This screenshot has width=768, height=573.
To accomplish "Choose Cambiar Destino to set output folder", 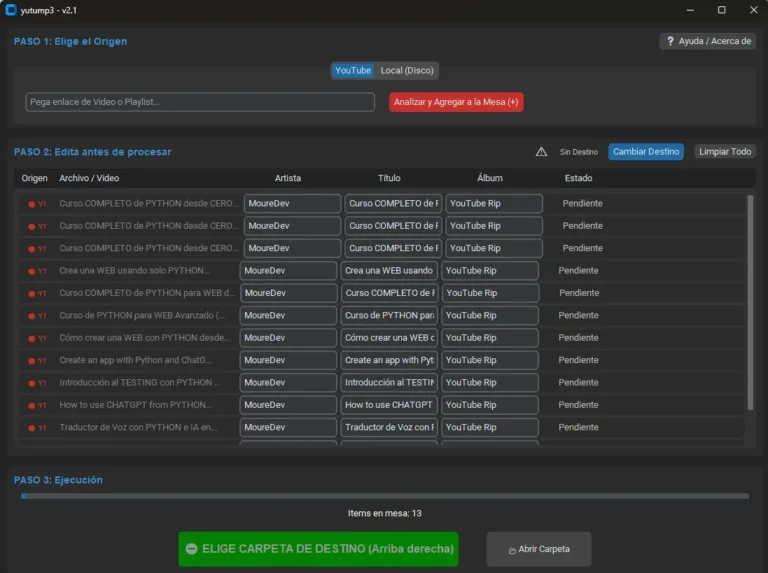I will coord(645,152).
